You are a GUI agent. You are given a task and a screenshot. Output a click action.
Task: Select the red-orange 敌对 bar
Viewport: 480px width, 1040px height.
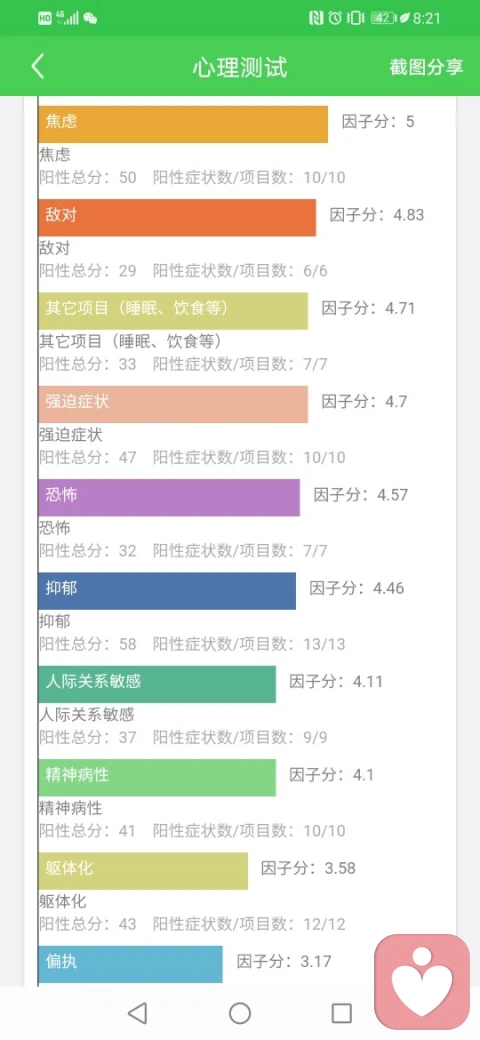click(x=177, y=218)
